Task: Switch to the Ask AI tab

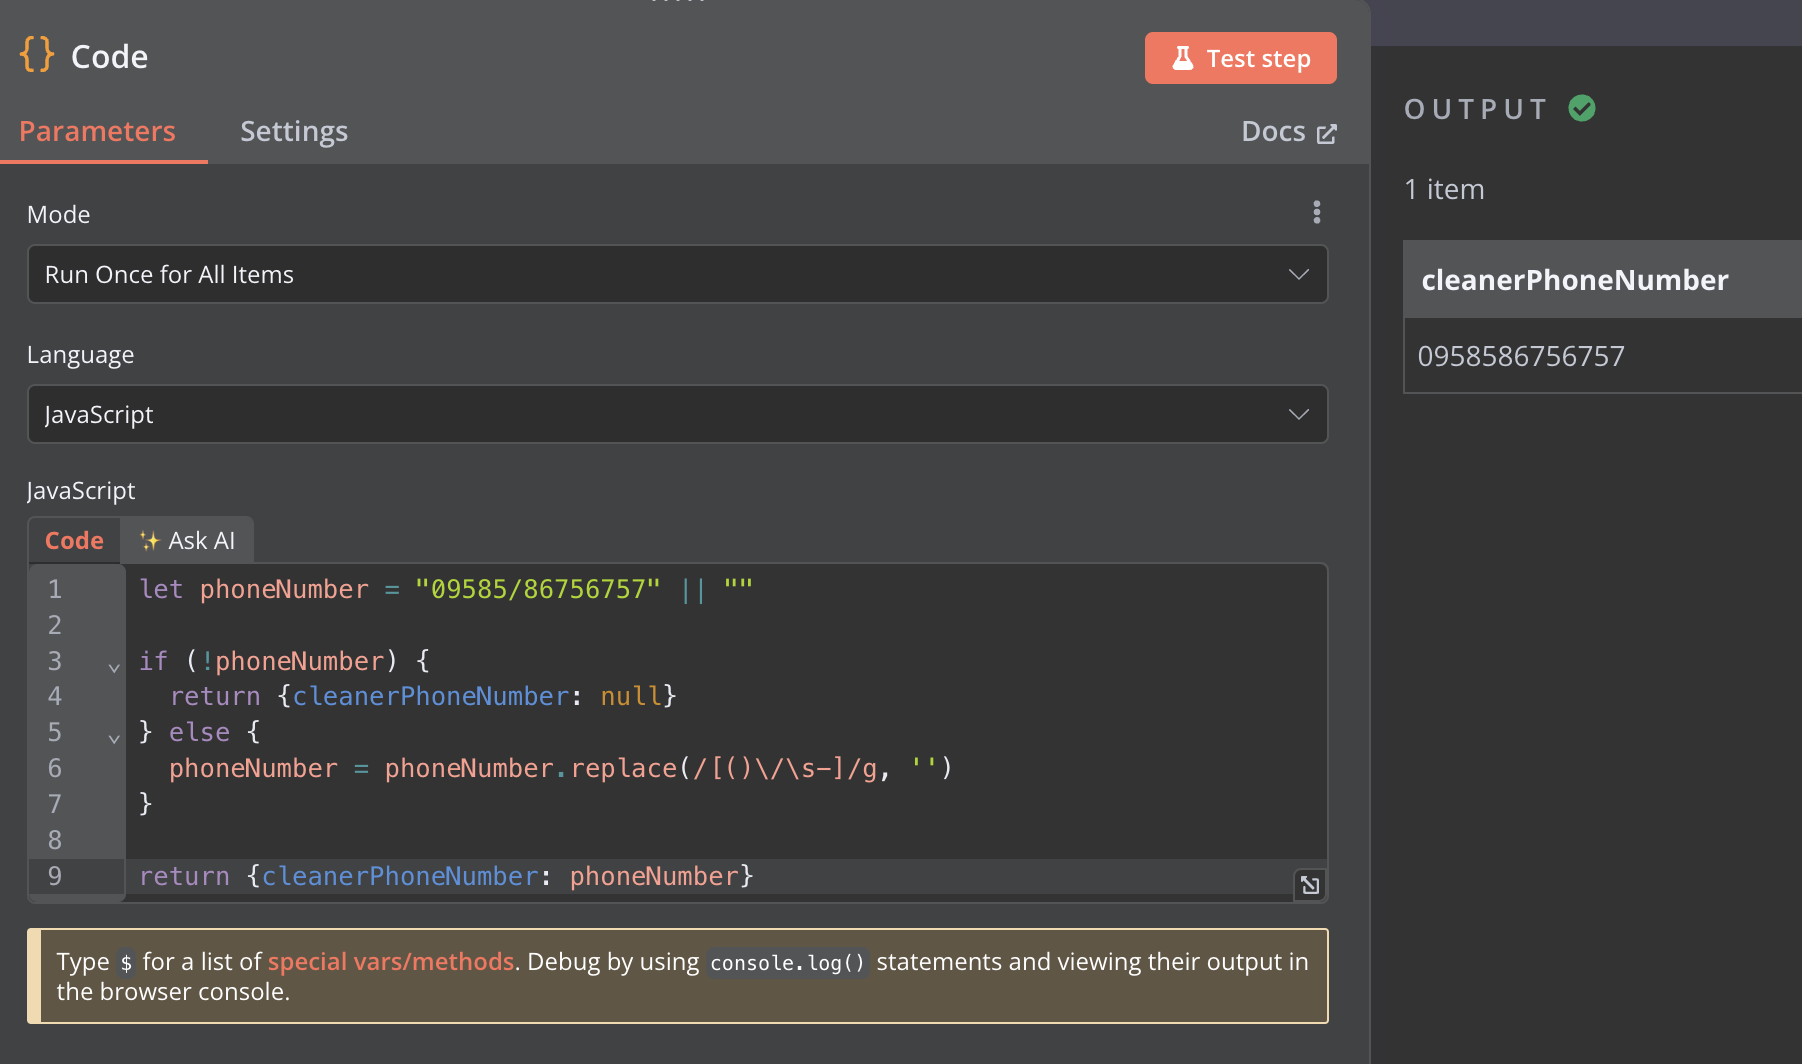Action: pos(187,540)
